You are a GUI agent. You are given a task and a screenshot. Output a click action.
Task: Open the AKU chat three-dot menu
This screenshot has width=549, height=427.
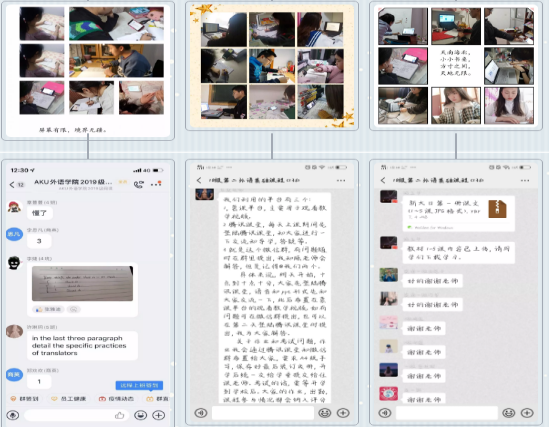156,184
